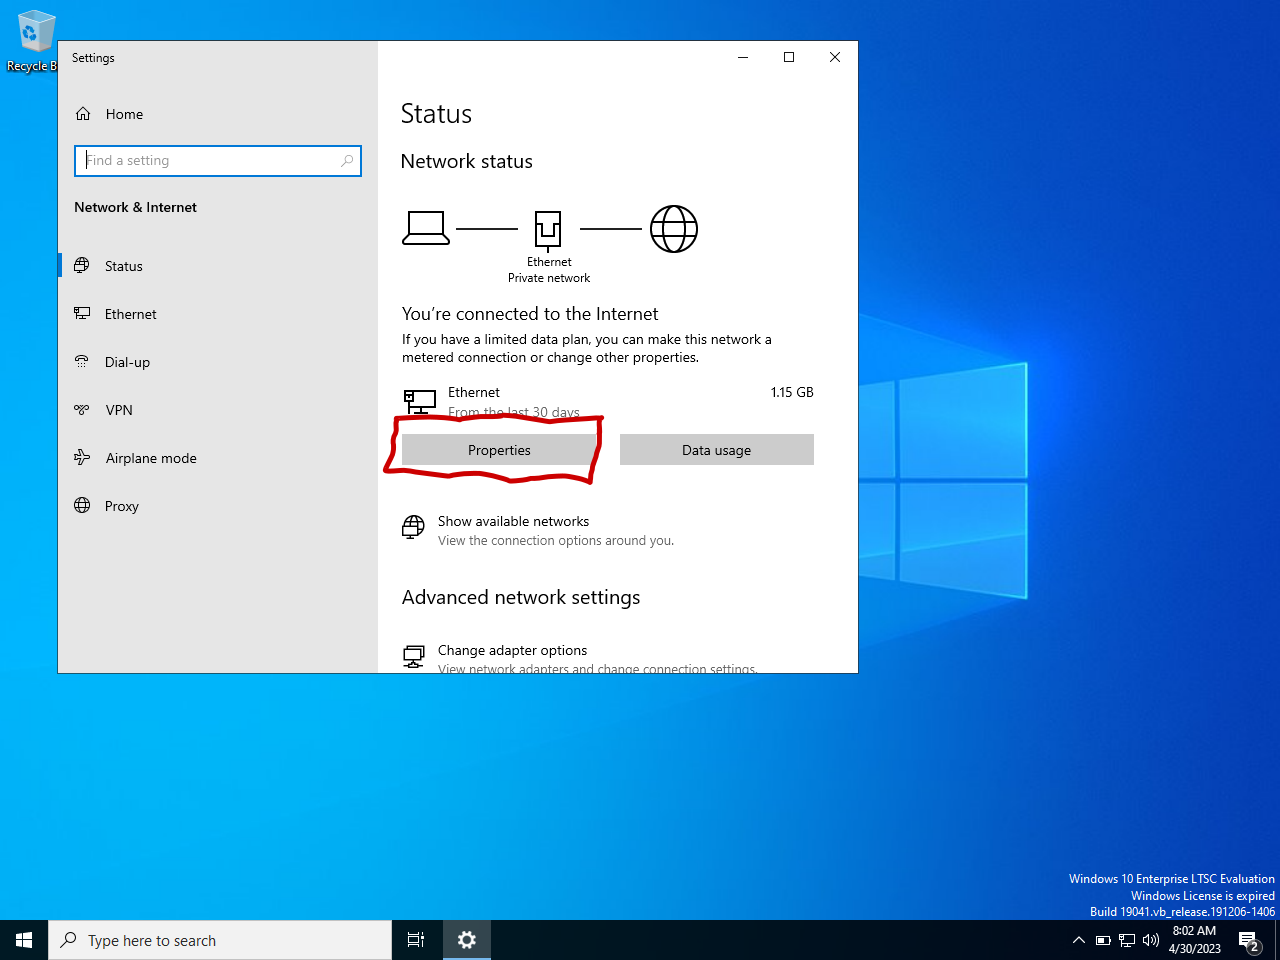Click the VPN sidebar icon
The image size is (1280, 960).
coord(82,410)
